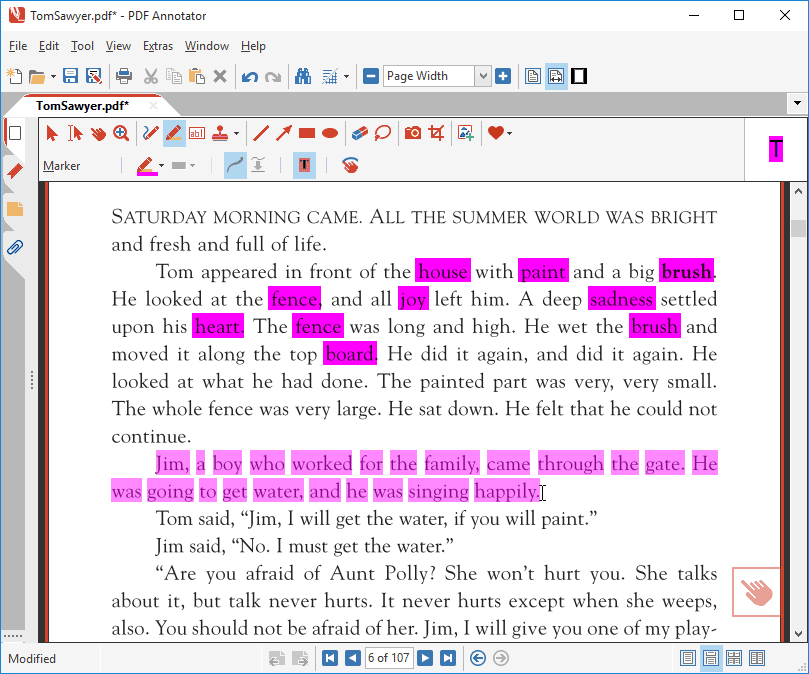The width and height of the screenshot is (809, 674).
Task: Toggle text highlight marker mode
Action: pyautogui.click(x=304, y=166)
